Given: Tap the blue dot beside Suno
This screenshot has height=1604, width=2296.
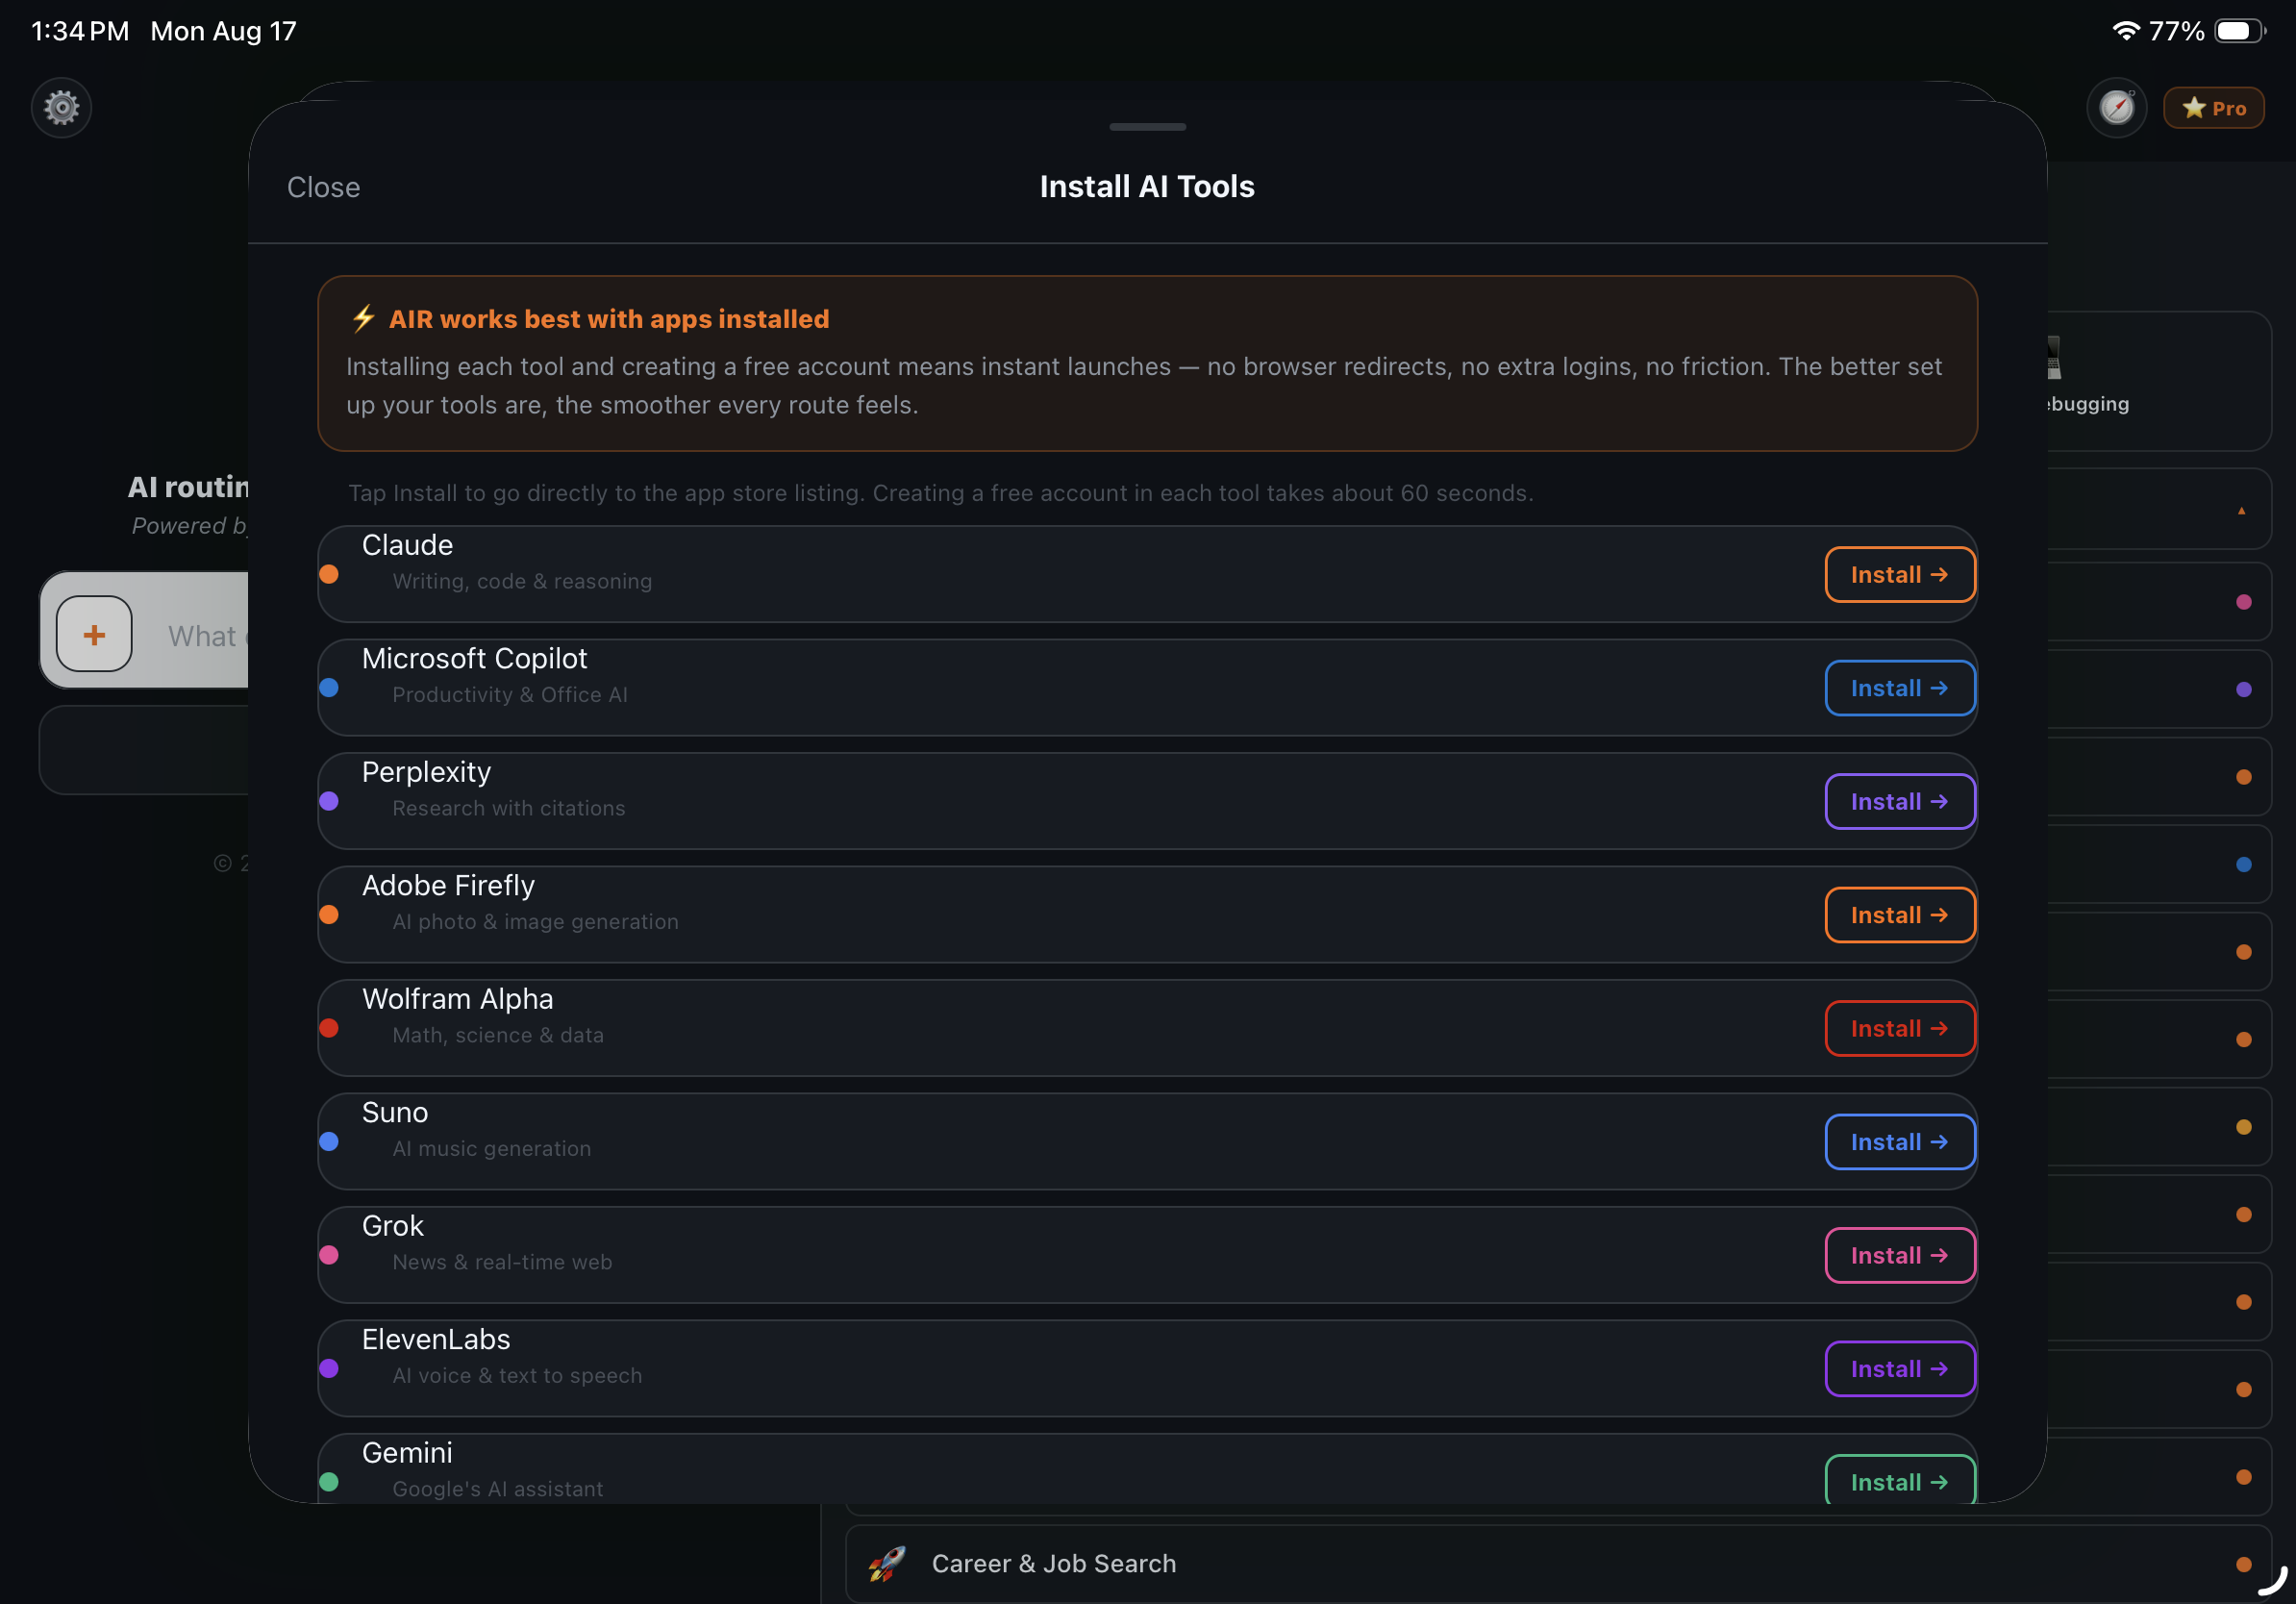Looking at the screenshot, I should pyautogui.click(x=328, y=1142).
